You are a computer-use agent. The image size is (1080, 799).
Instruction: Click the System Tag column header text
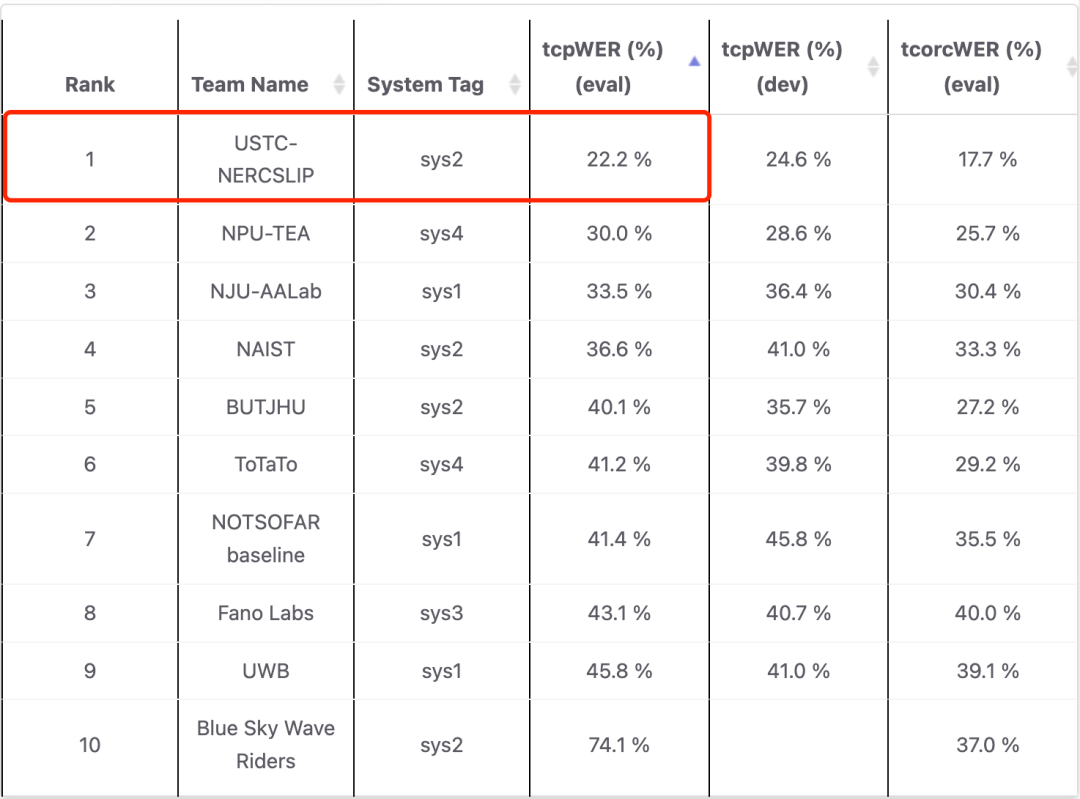coord(425,85)
